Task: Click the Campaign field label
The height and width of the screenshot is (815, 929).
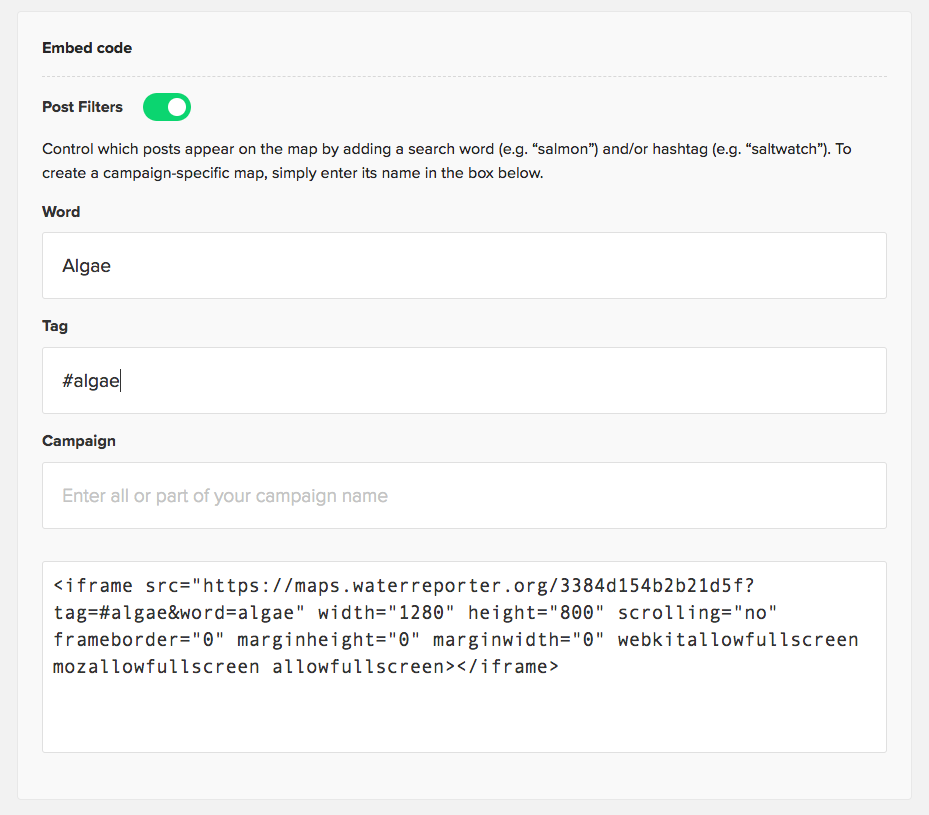Action: tap(79, 441)
